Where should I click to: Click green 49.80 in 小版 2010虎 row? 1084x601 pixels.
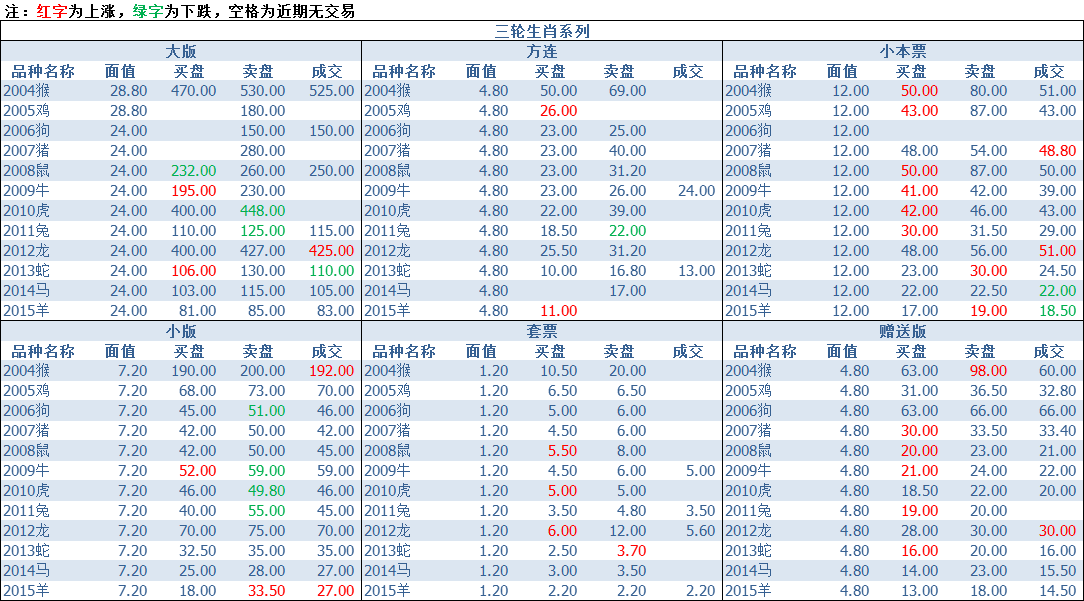coord(267,491)
